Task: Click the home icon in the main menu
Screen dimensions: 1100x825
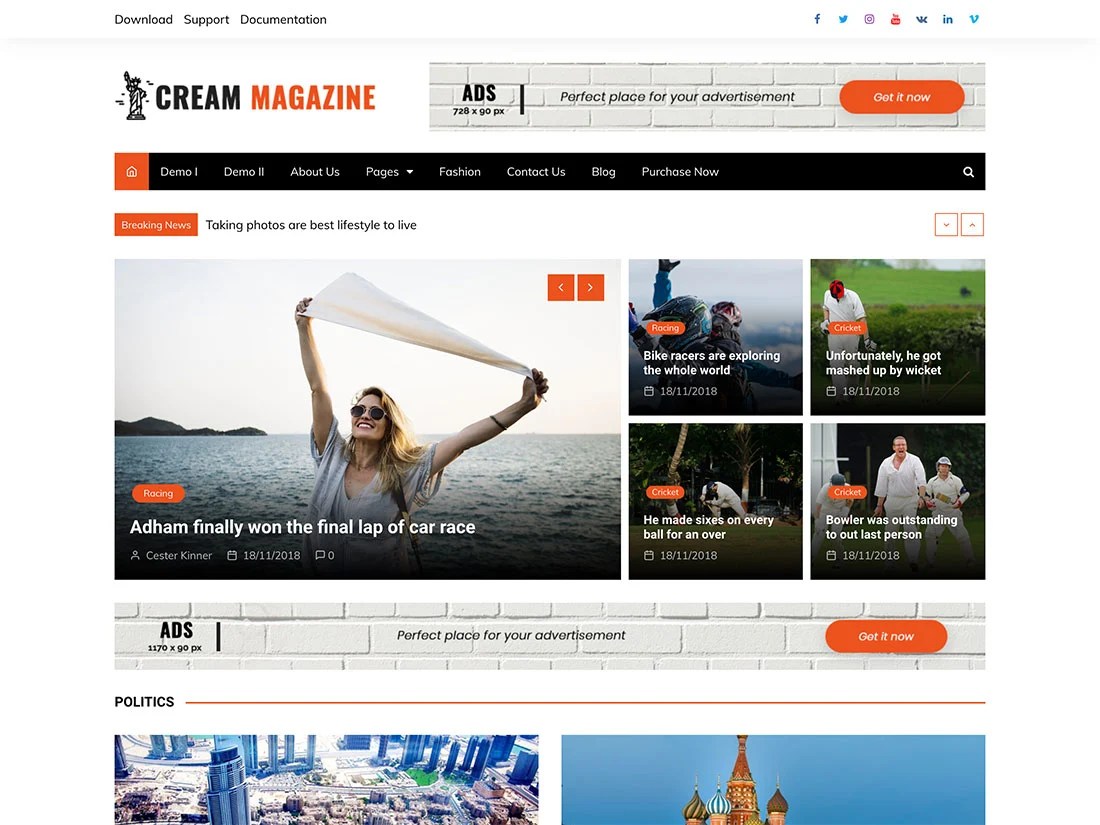Action: pyautogui.click(x=131, y=171)
